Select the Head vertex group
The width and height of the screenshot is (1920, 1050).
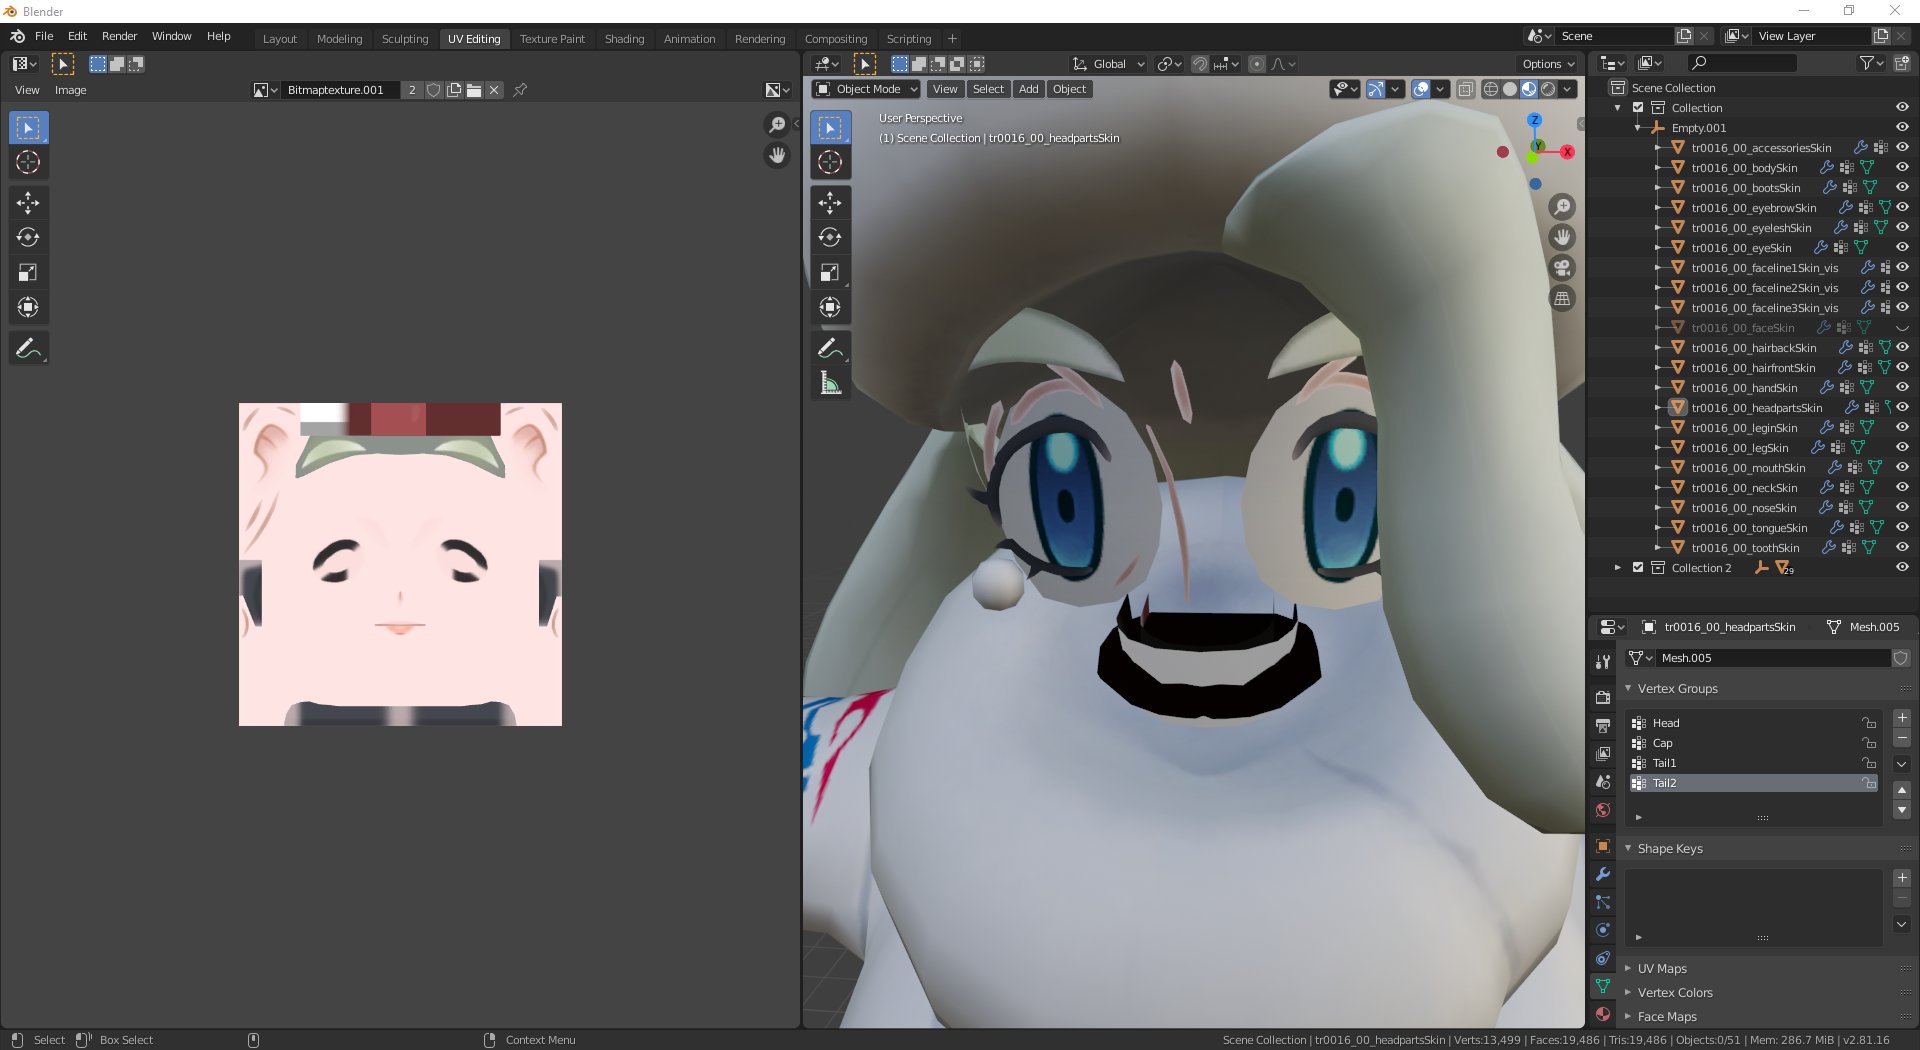coord(1754,723)
